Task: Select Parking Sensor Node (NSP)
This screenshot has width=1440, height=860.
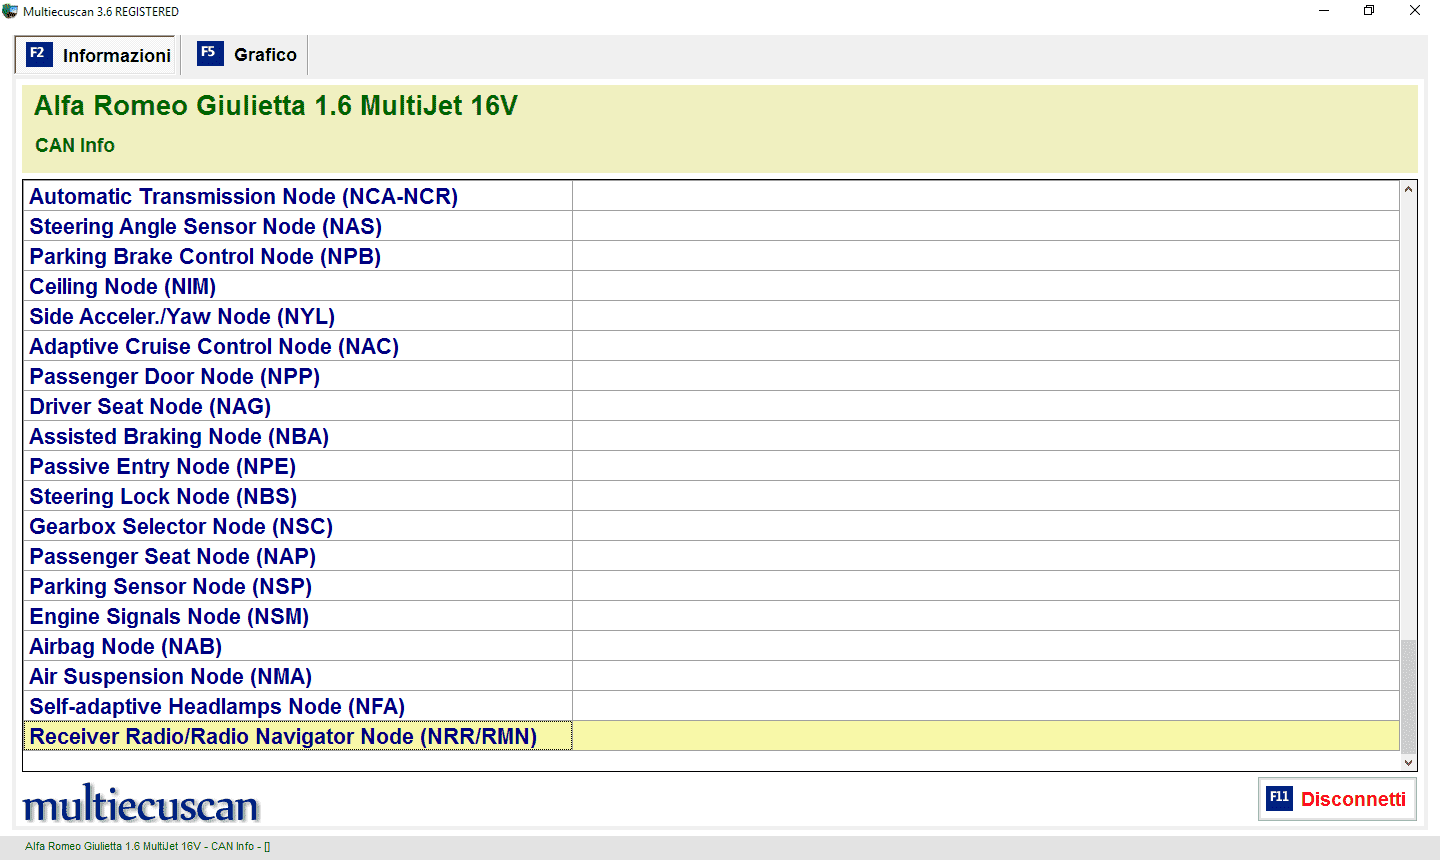Action: pyautogui.click(x=711, y=586)
